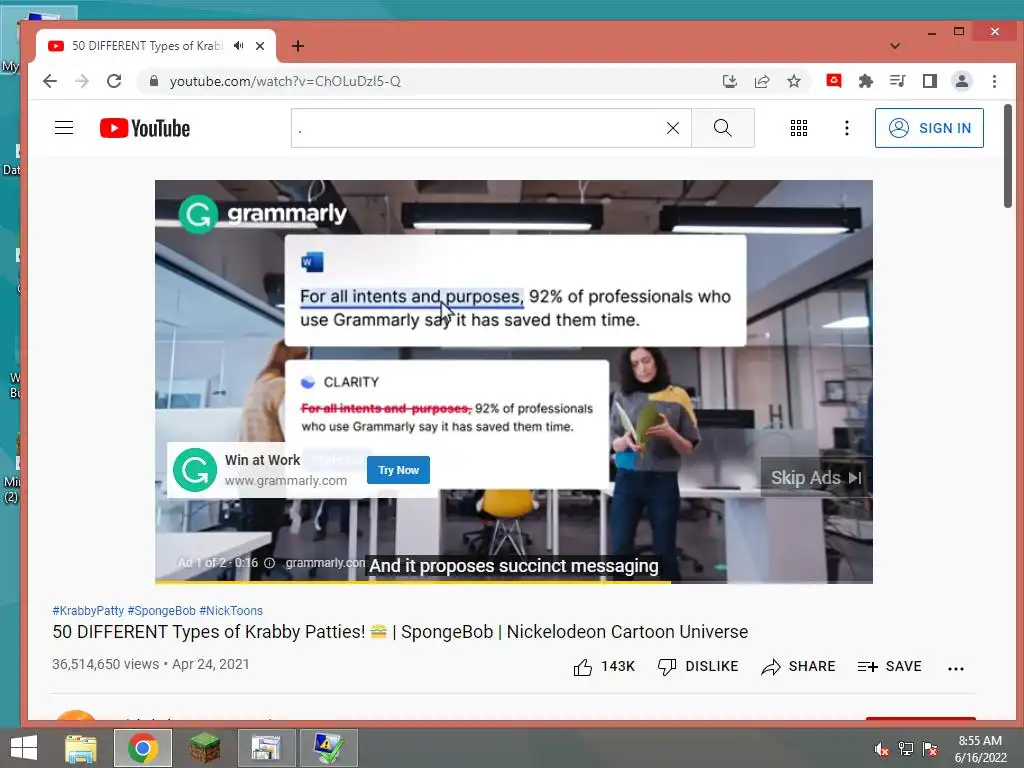Open tab search chevron in title bar
The image size is (1024, 768).
click(895, 46)
